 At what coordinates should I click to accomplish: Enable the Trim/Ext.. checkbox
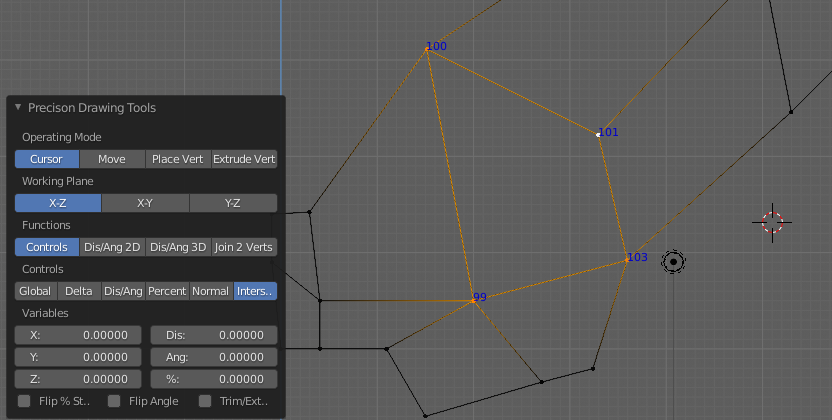click(x=205, y=401)
